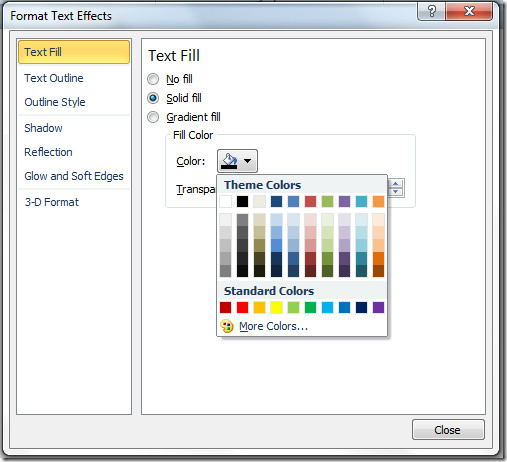The height and width of the screenshot is (462, 507).
Task: Click the More Colors palette icon
Action: coord(227,326)
